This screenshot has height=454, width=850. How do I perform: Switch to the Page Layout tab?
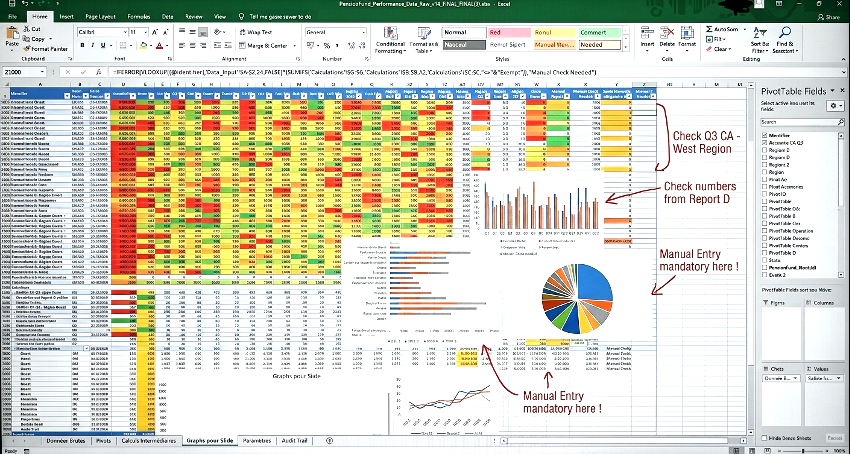coord(100,17)
